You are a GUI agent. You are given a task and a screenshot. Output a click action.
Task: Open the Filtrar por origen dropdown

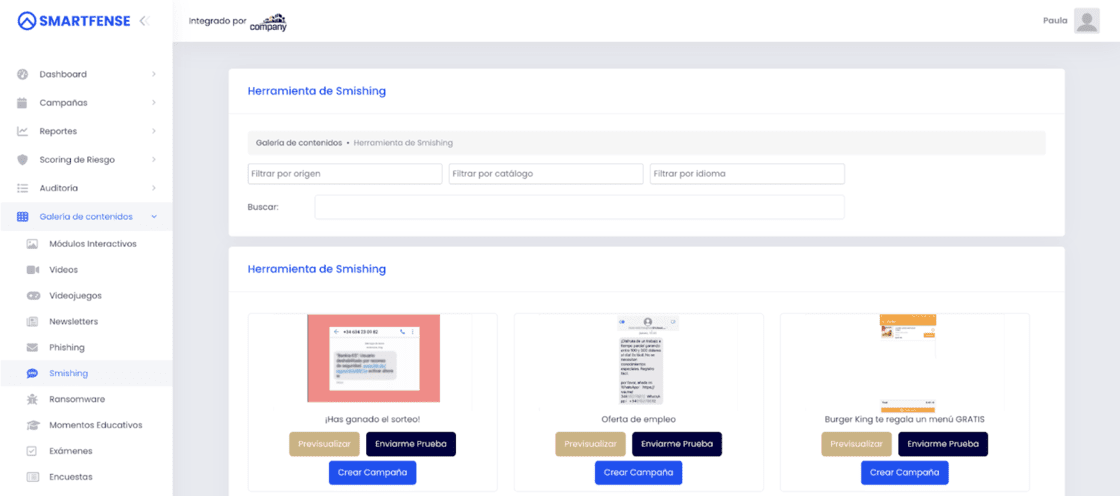click(345, 174)
